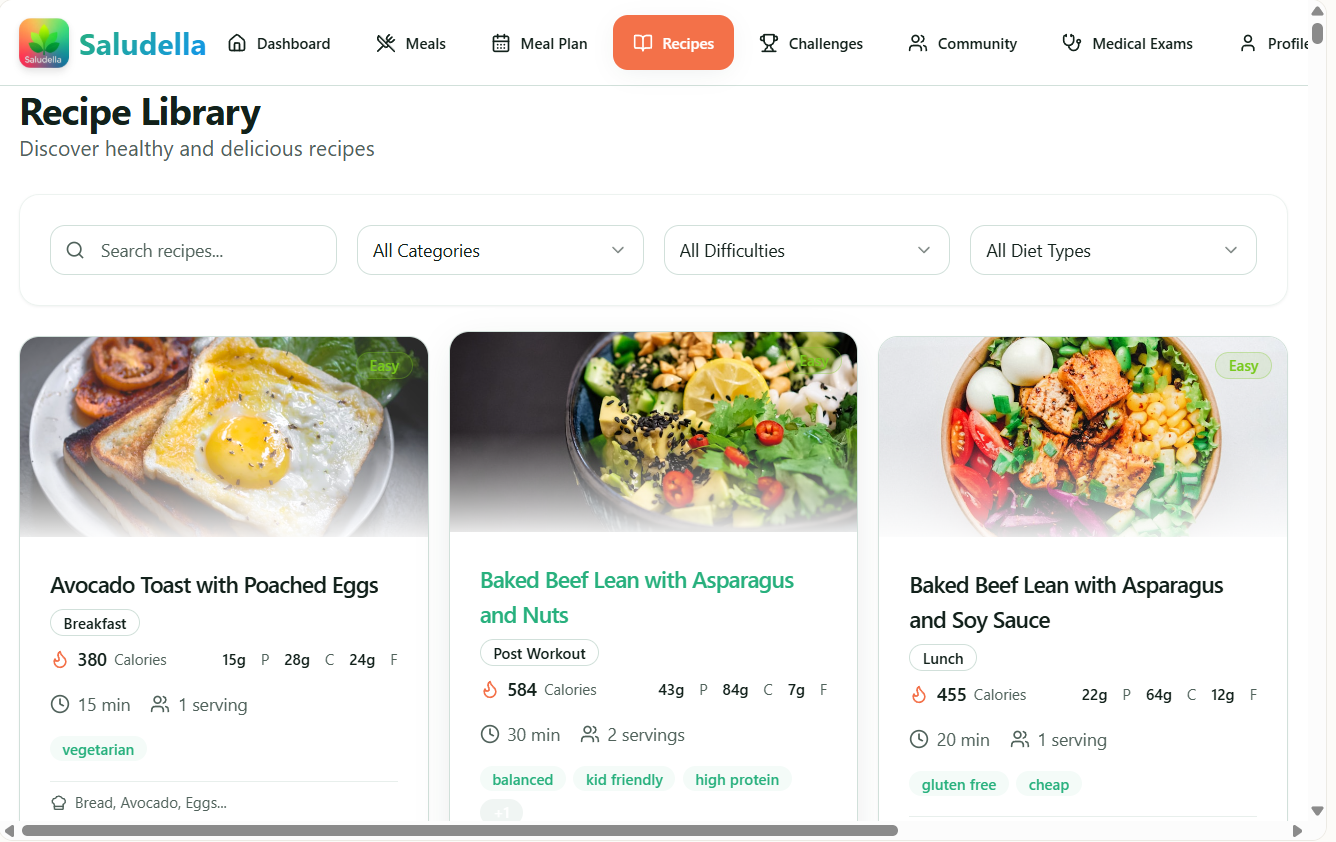Click the Saludella logo
Viewport: 1336px width, 842px height.
coord(43,43)
